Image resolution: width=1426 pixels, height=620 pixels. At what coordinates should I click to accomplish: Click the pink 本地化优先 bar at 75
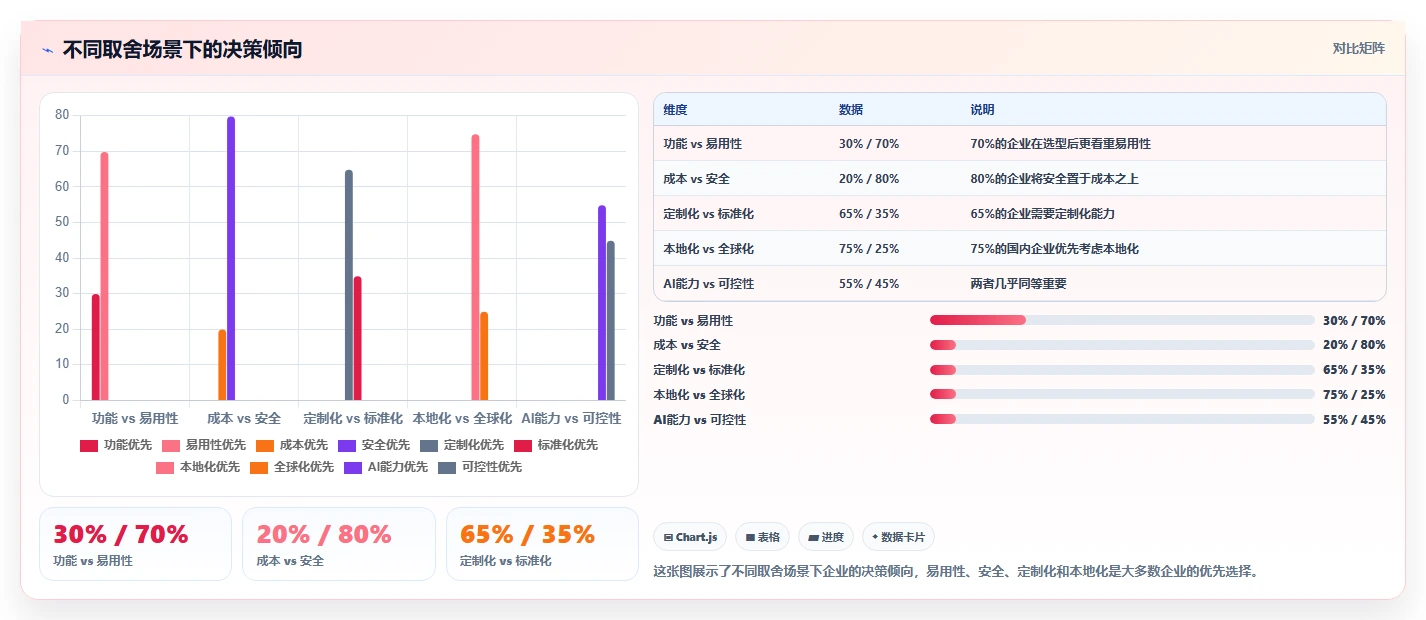pyautogui.click(x=476, y=268)
